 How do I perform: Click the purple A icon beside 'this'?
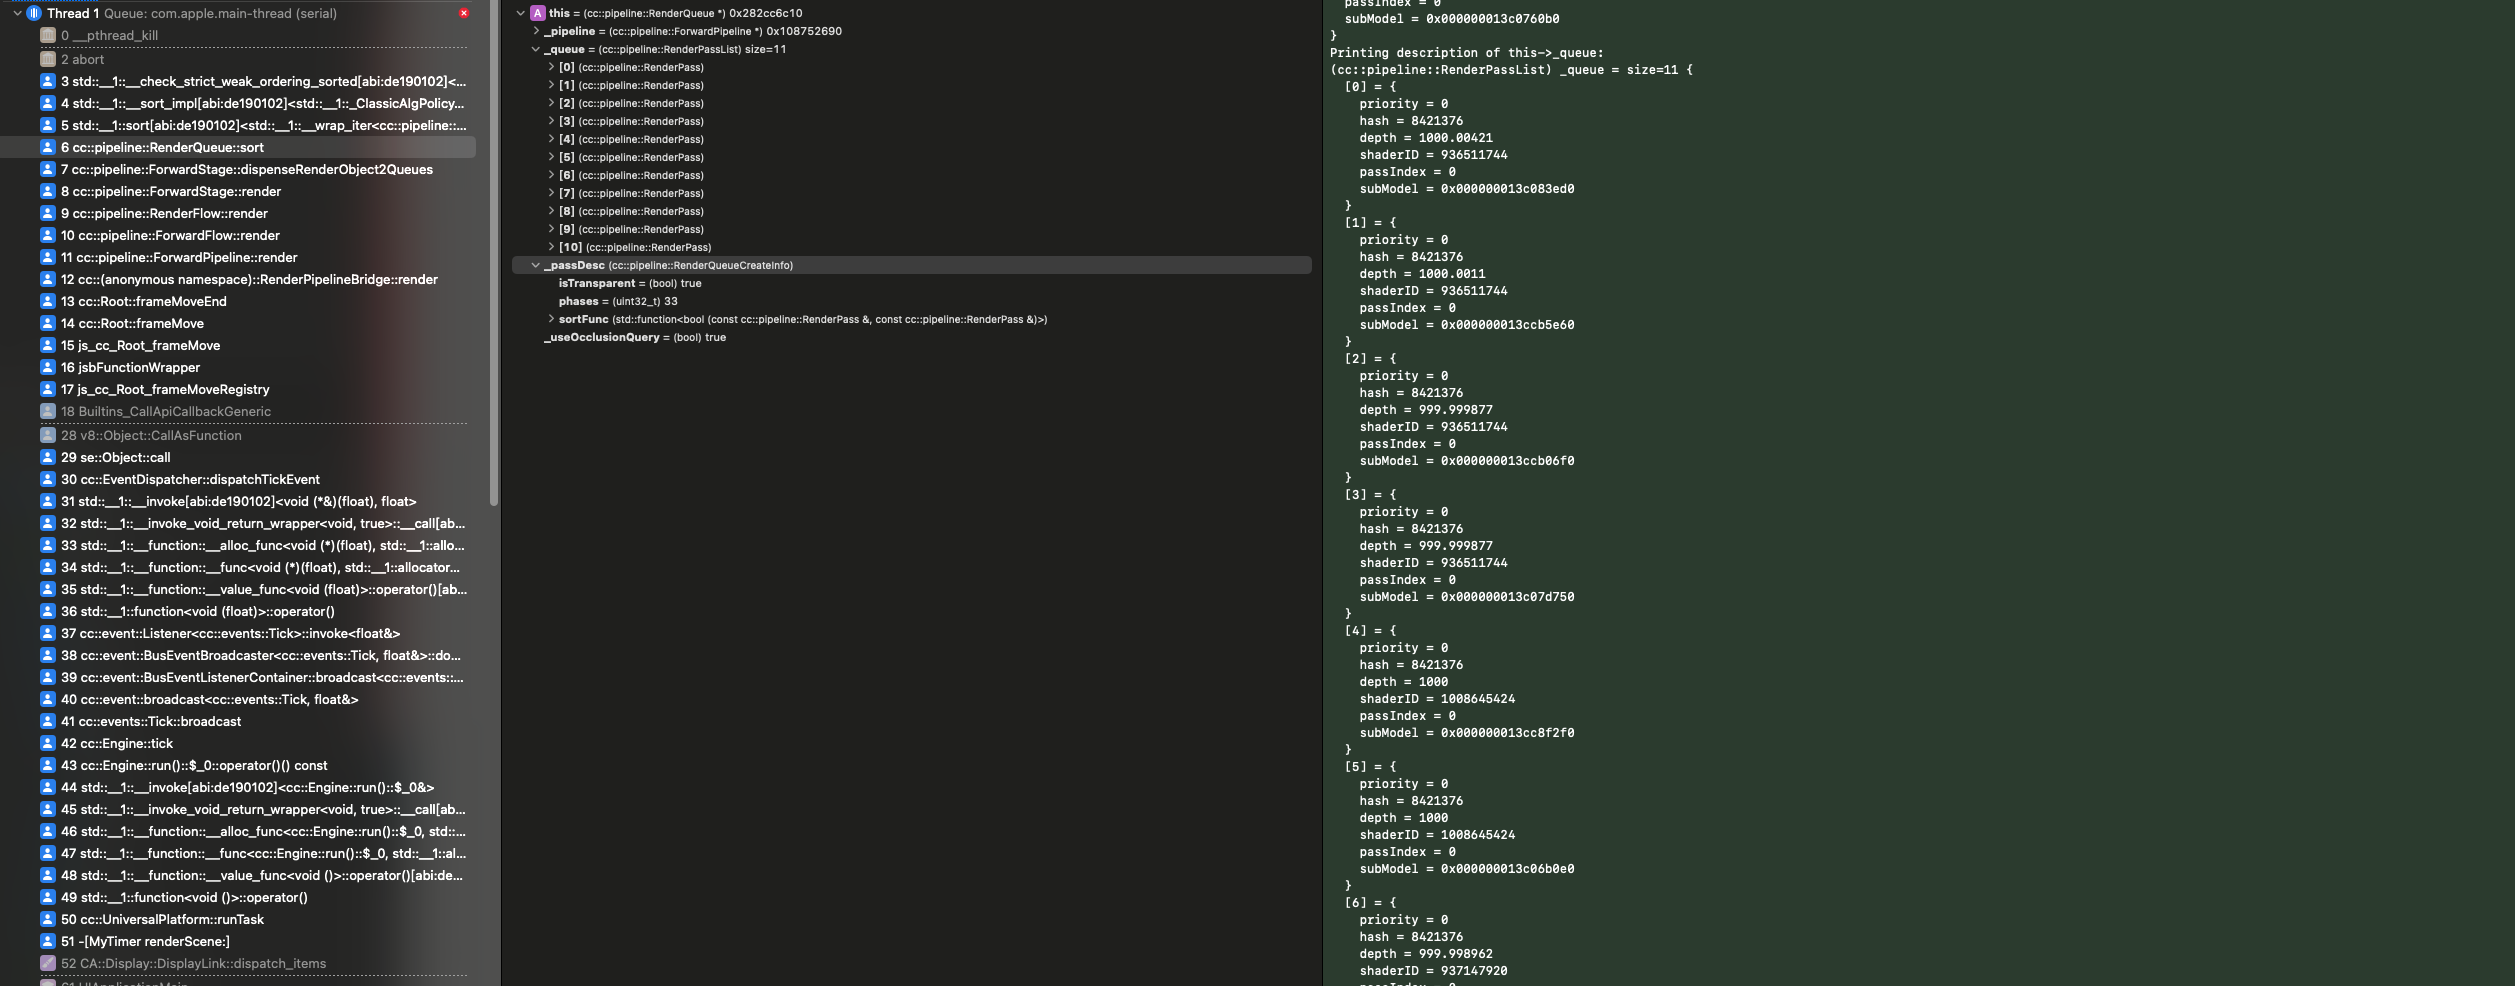[538, 13]
